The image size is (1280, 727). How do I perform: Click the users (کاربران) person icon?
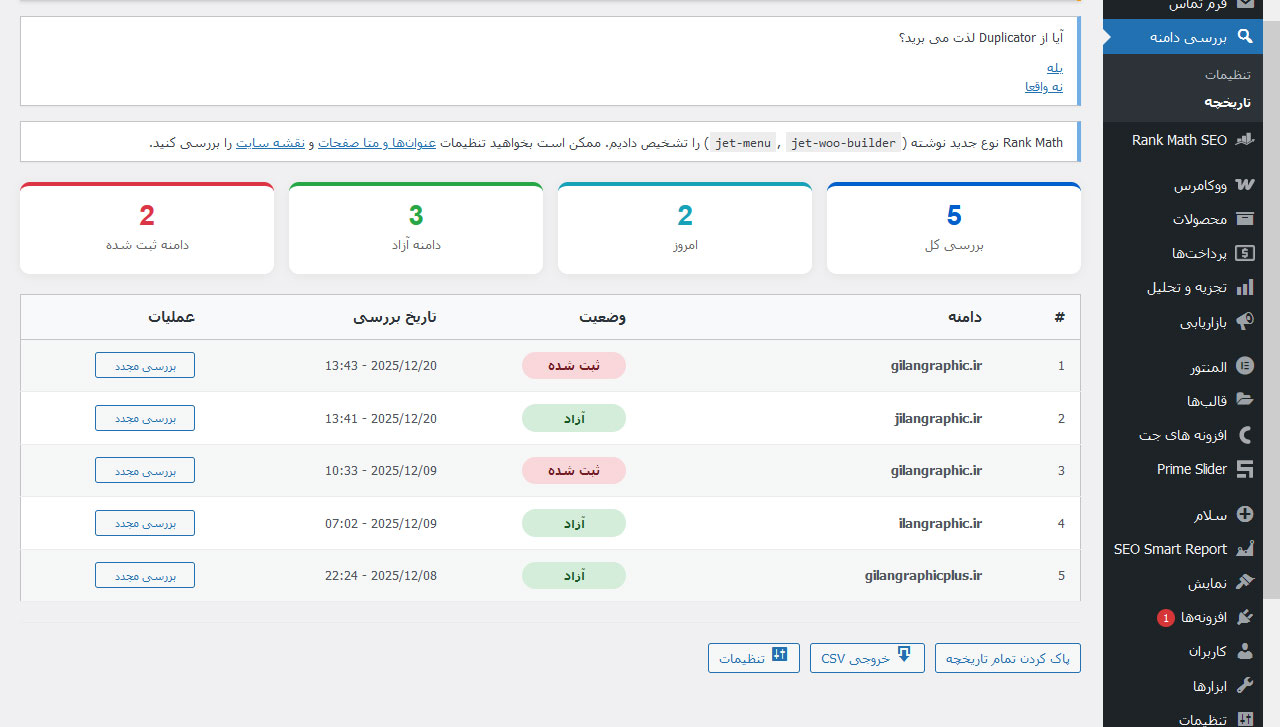pos(1245,651)
